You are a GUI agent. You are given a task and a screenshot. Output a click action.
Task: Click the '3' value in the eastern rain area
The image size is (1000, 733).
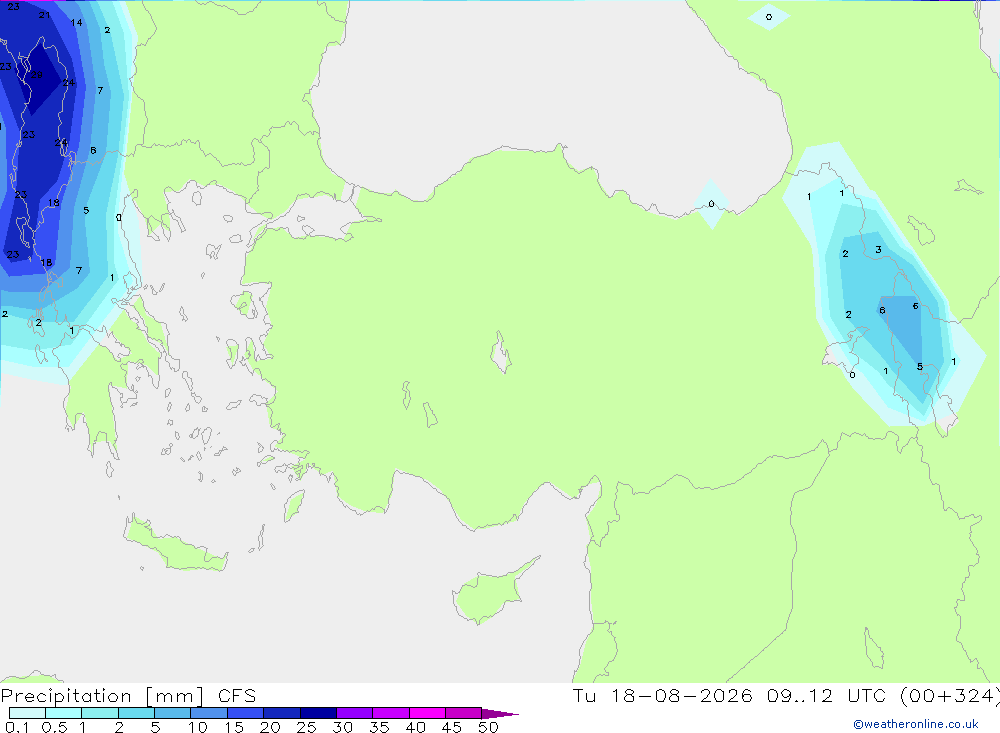[x=878, y=249]
